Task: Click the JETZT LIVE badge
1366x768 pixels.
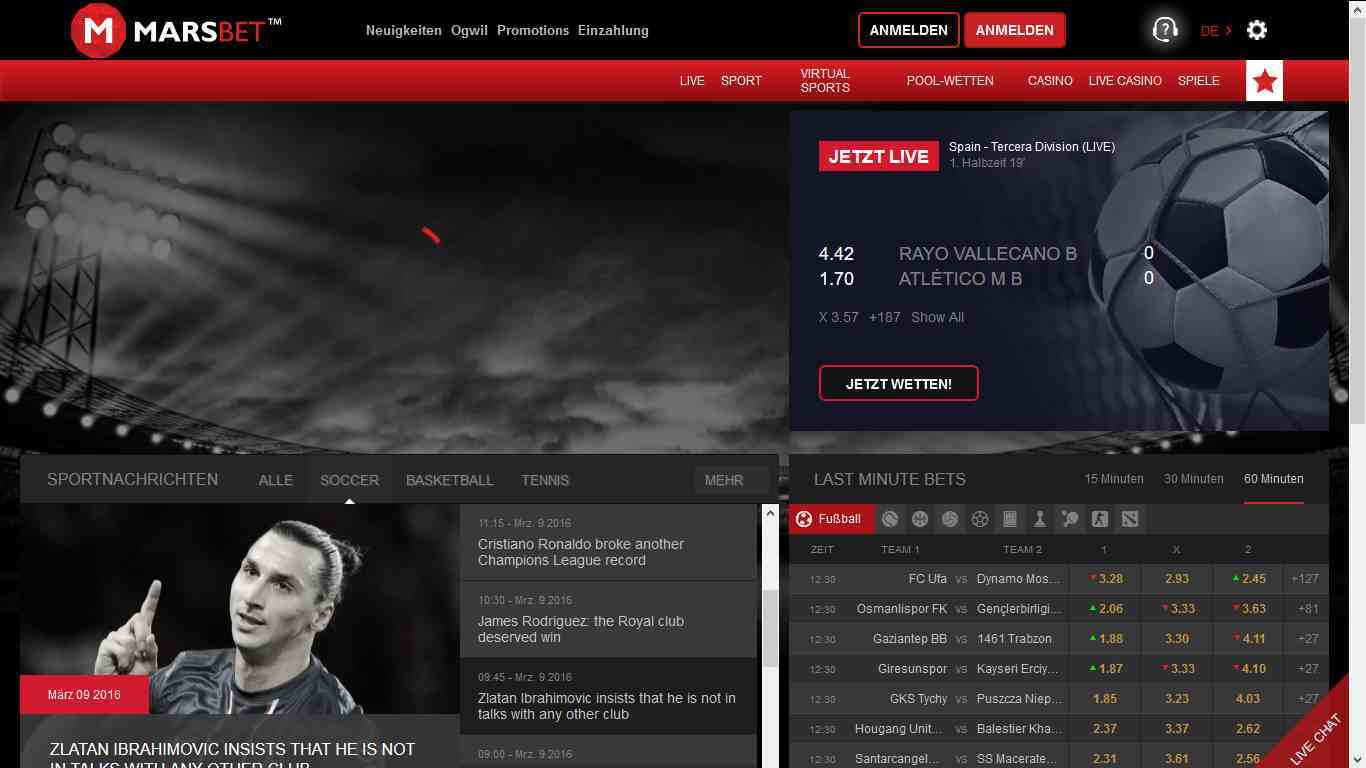Action: point(879,156)
